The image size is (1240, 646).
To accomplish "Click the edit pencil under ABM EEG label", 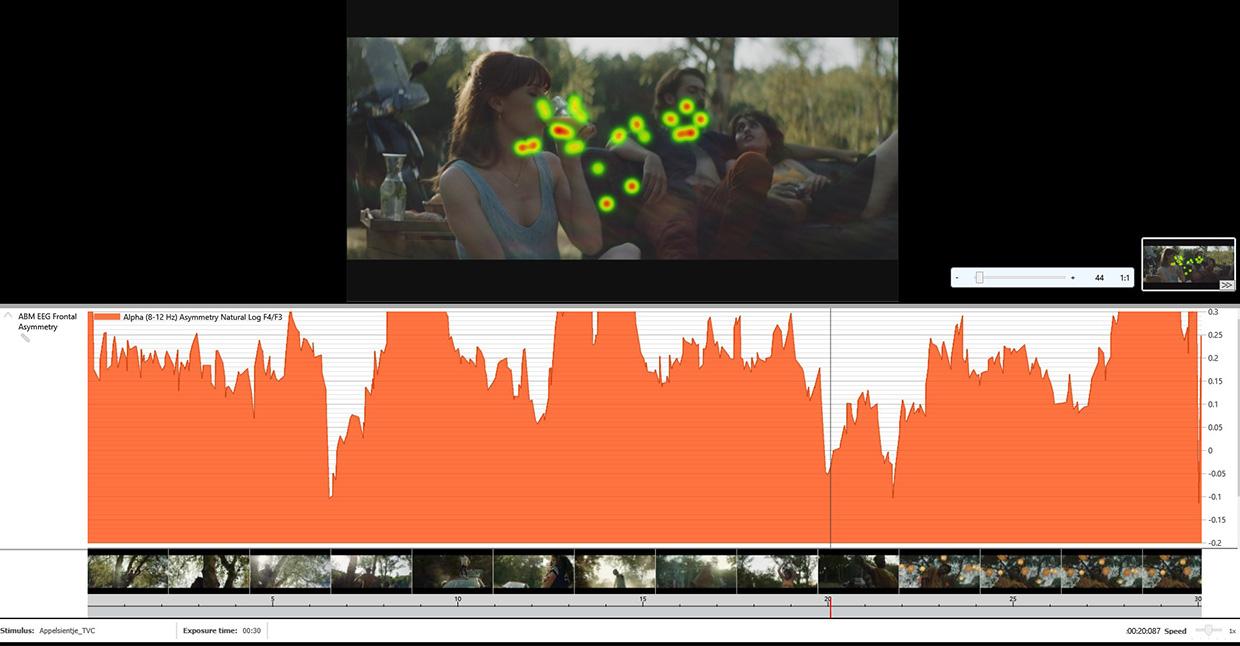I will [x=25, y=338].
